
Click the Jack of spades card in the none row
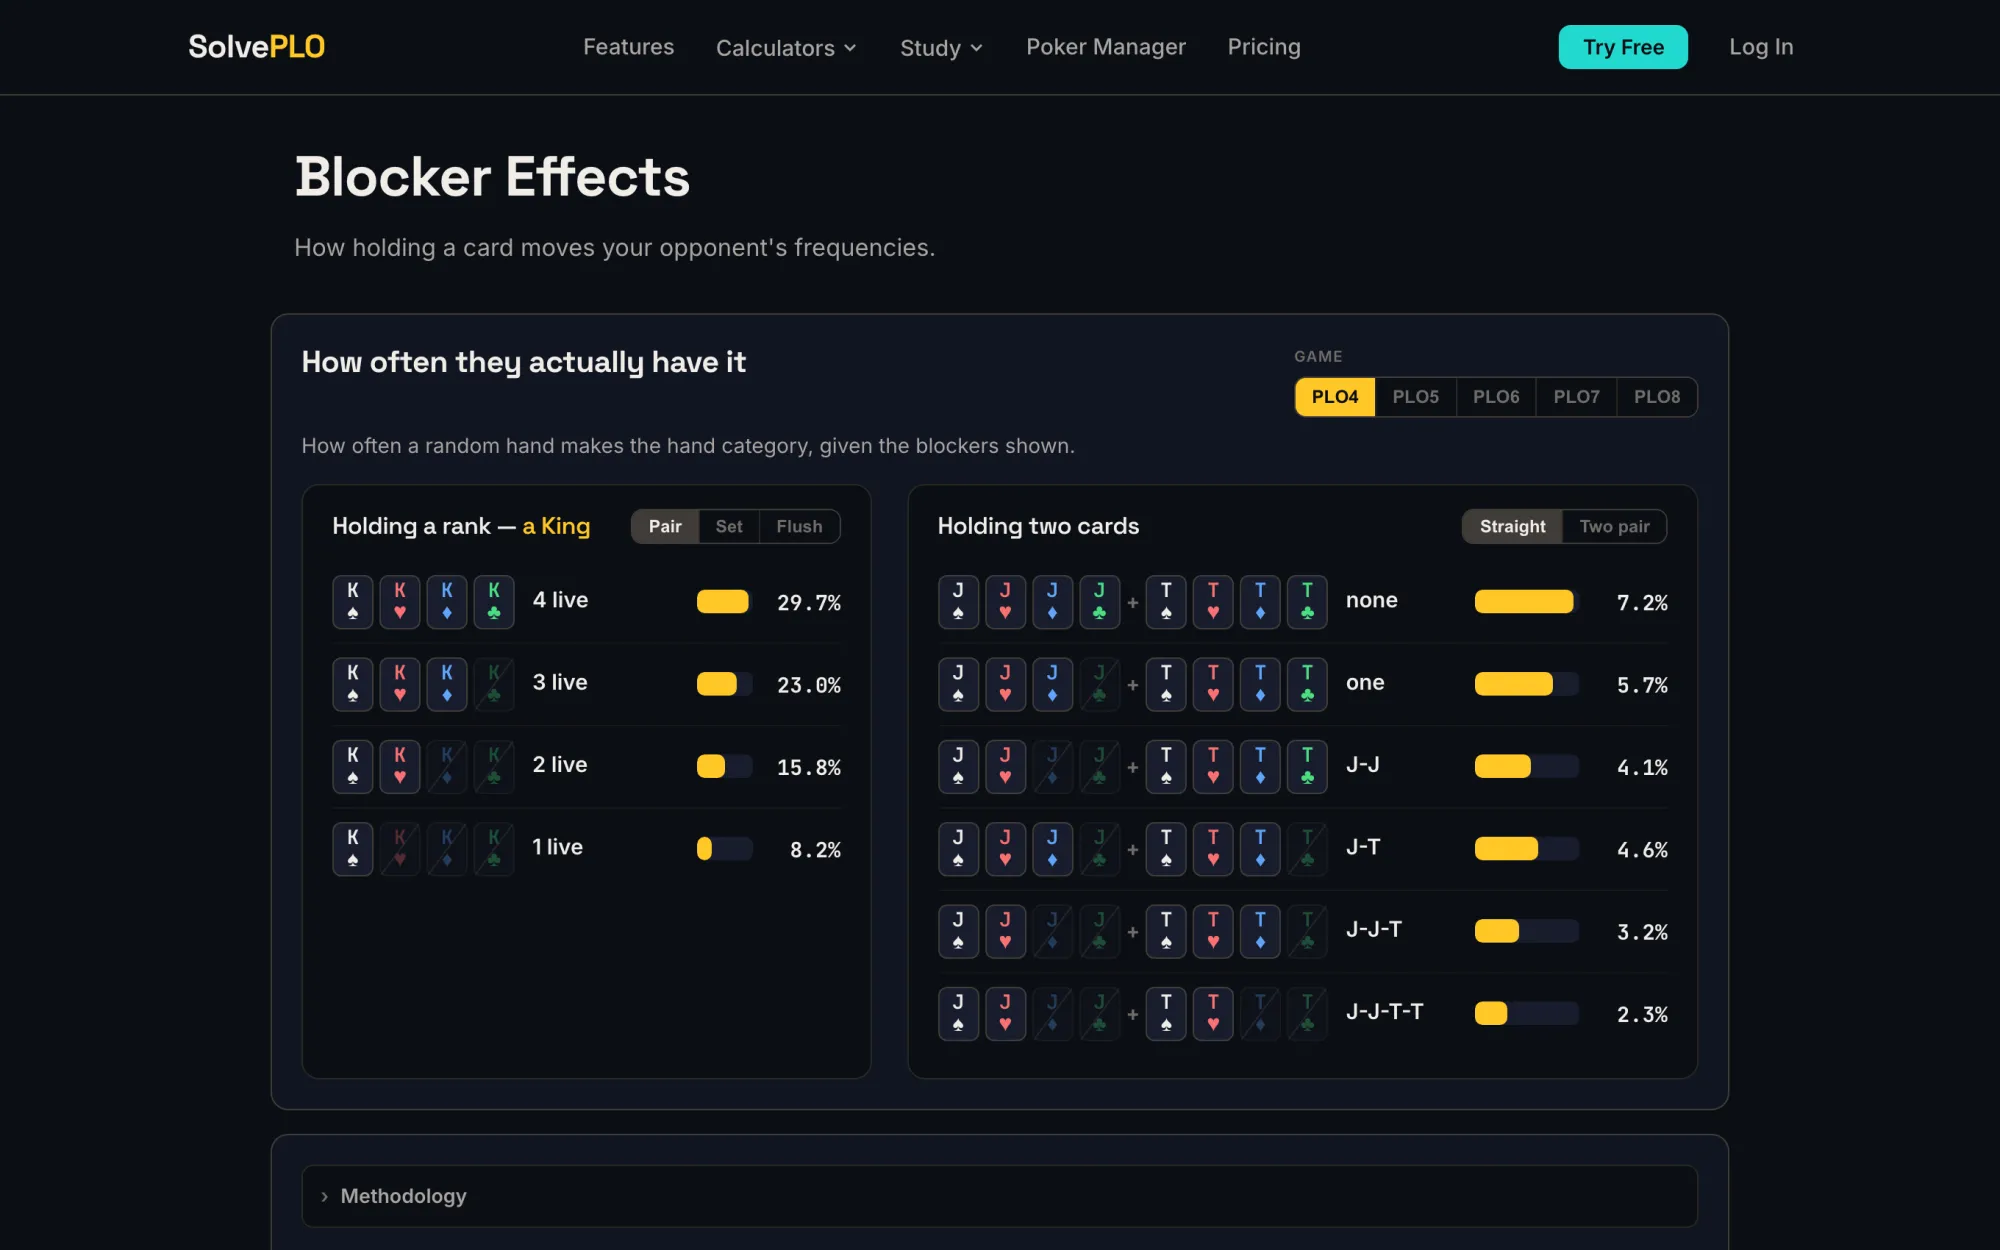(x=958, y=601)
